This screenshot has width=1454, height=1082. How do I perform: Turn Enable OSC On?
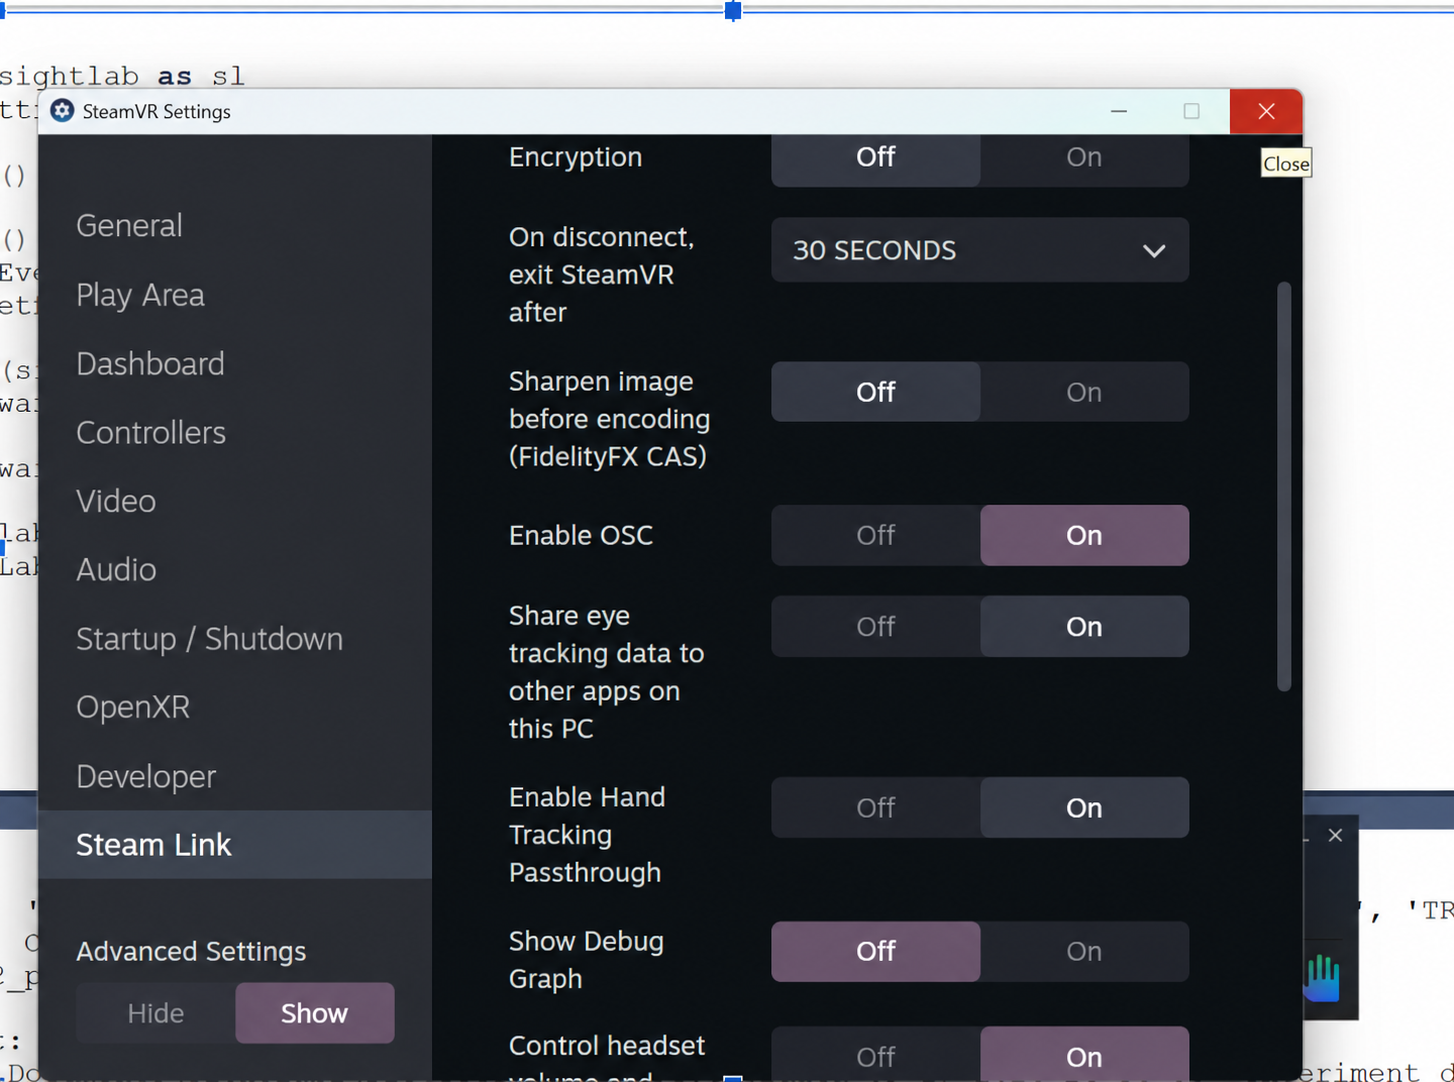coord(1084,536)
